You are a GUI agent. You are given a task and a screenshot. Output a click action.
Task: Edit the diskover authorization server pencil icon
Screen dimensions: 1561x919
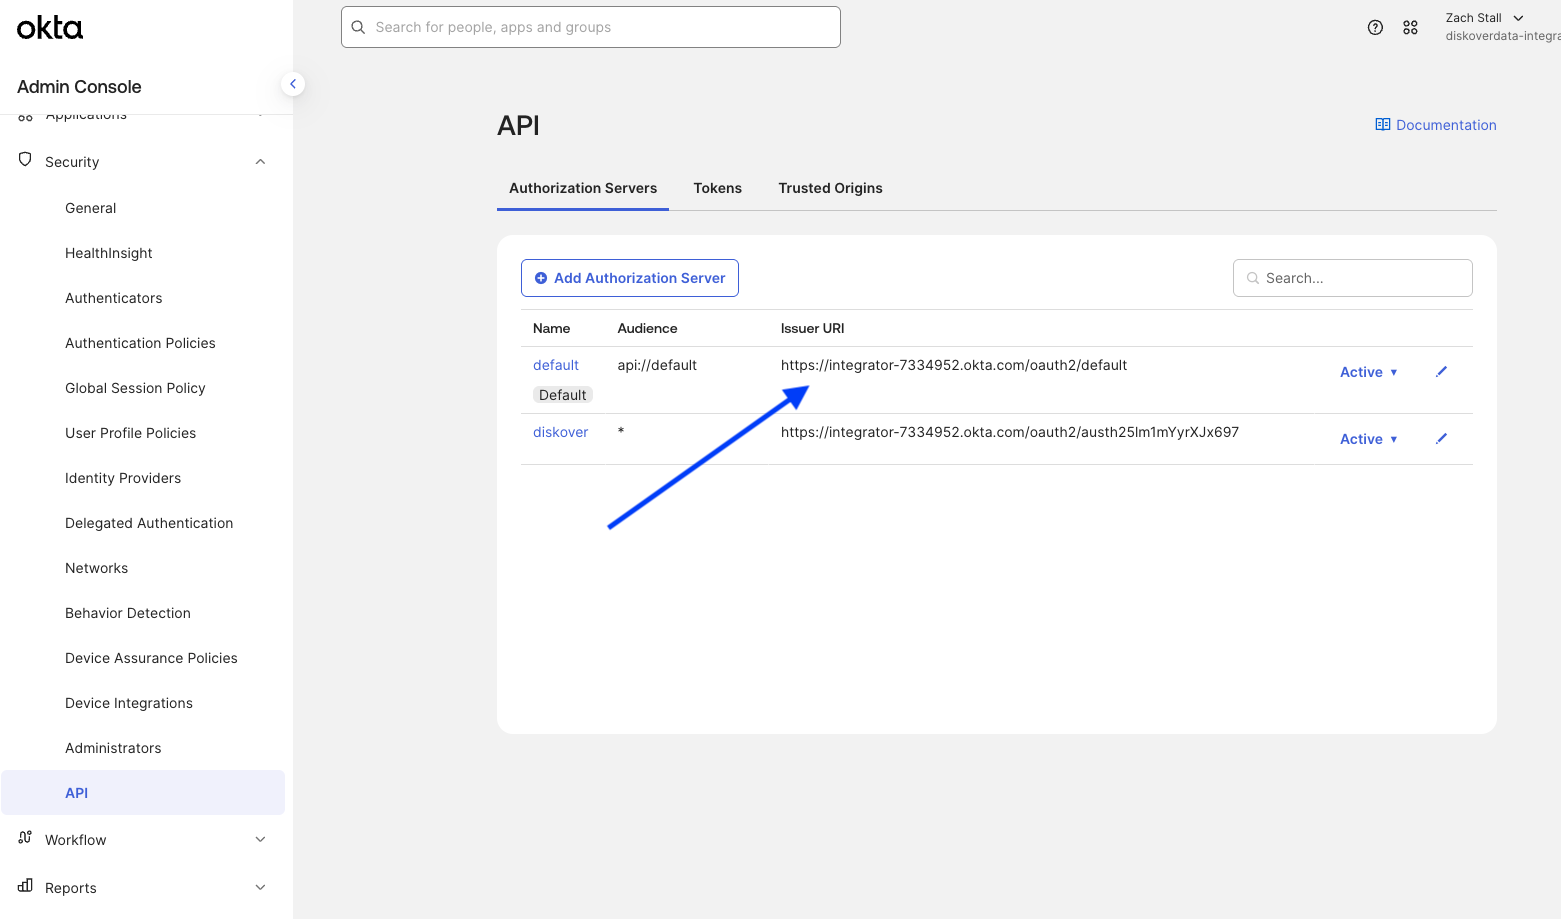[1441, 439]
